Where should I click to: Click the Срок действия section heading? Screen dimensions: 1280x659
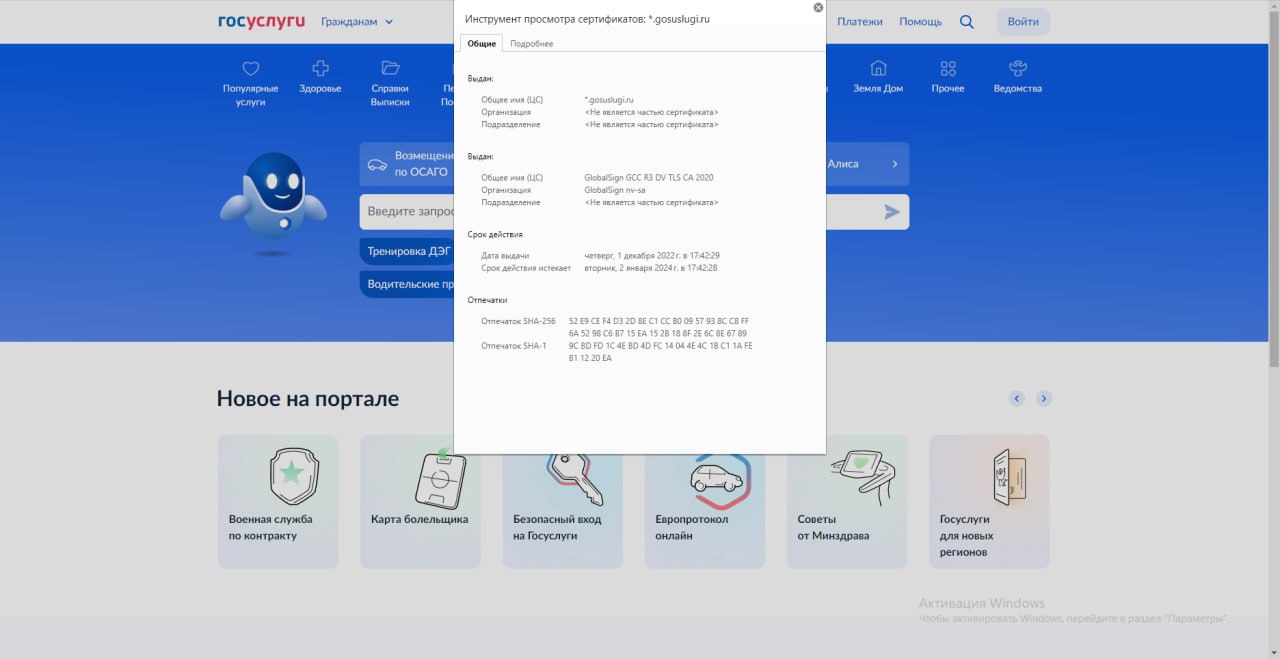point(495,234)
